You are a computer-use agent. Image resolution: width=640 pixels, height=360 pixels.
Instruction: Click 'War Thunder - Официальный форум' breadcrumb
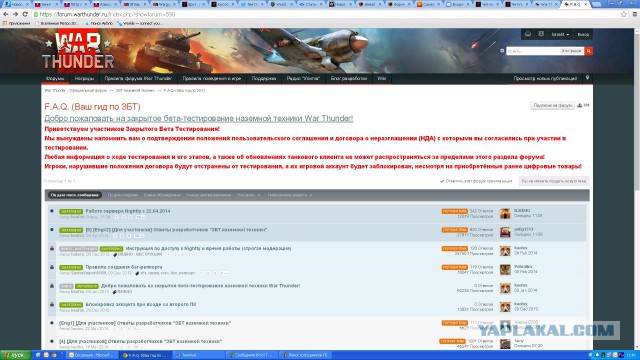click(76, 90)
